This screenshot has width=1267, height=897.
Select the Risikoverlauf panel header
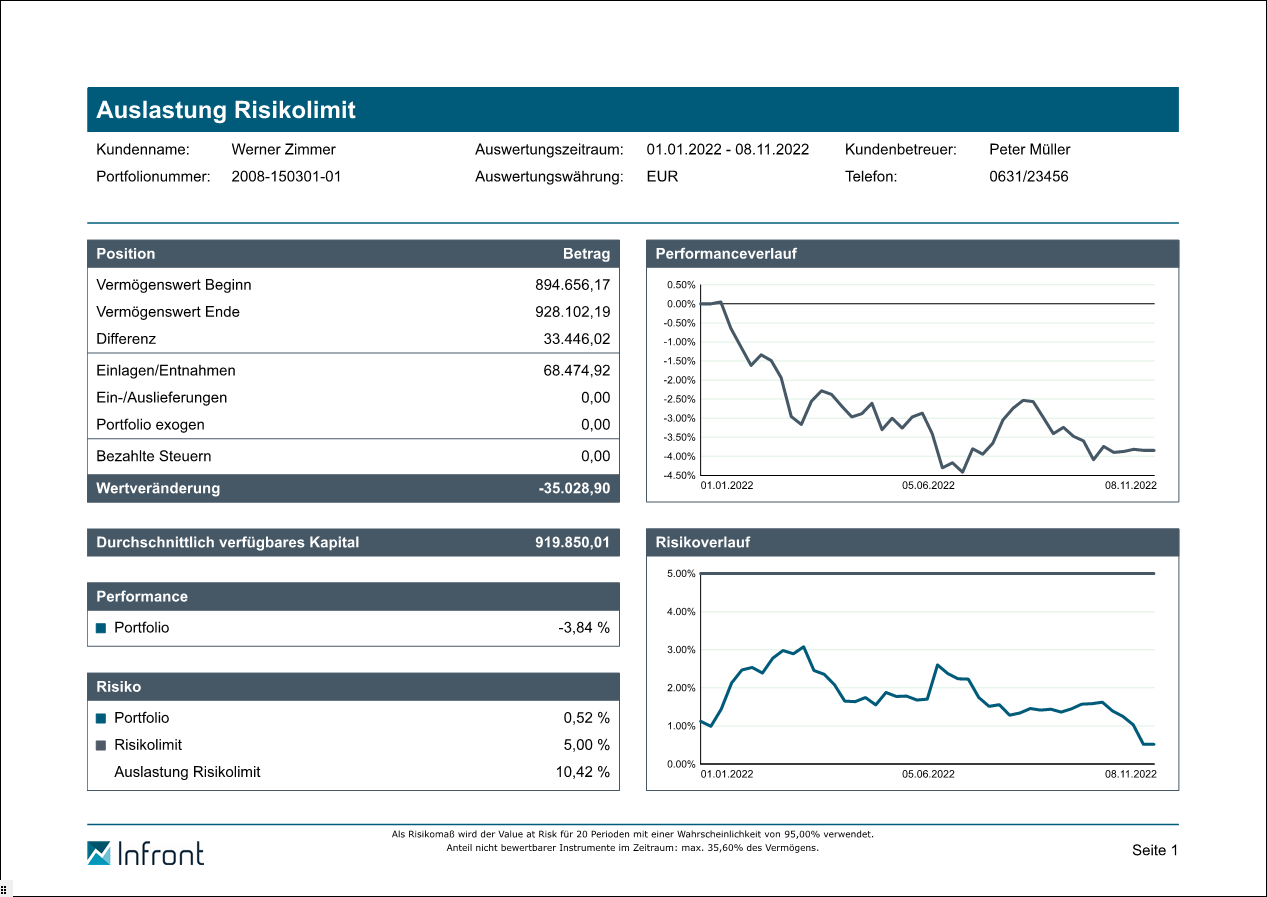coord(912,542)
